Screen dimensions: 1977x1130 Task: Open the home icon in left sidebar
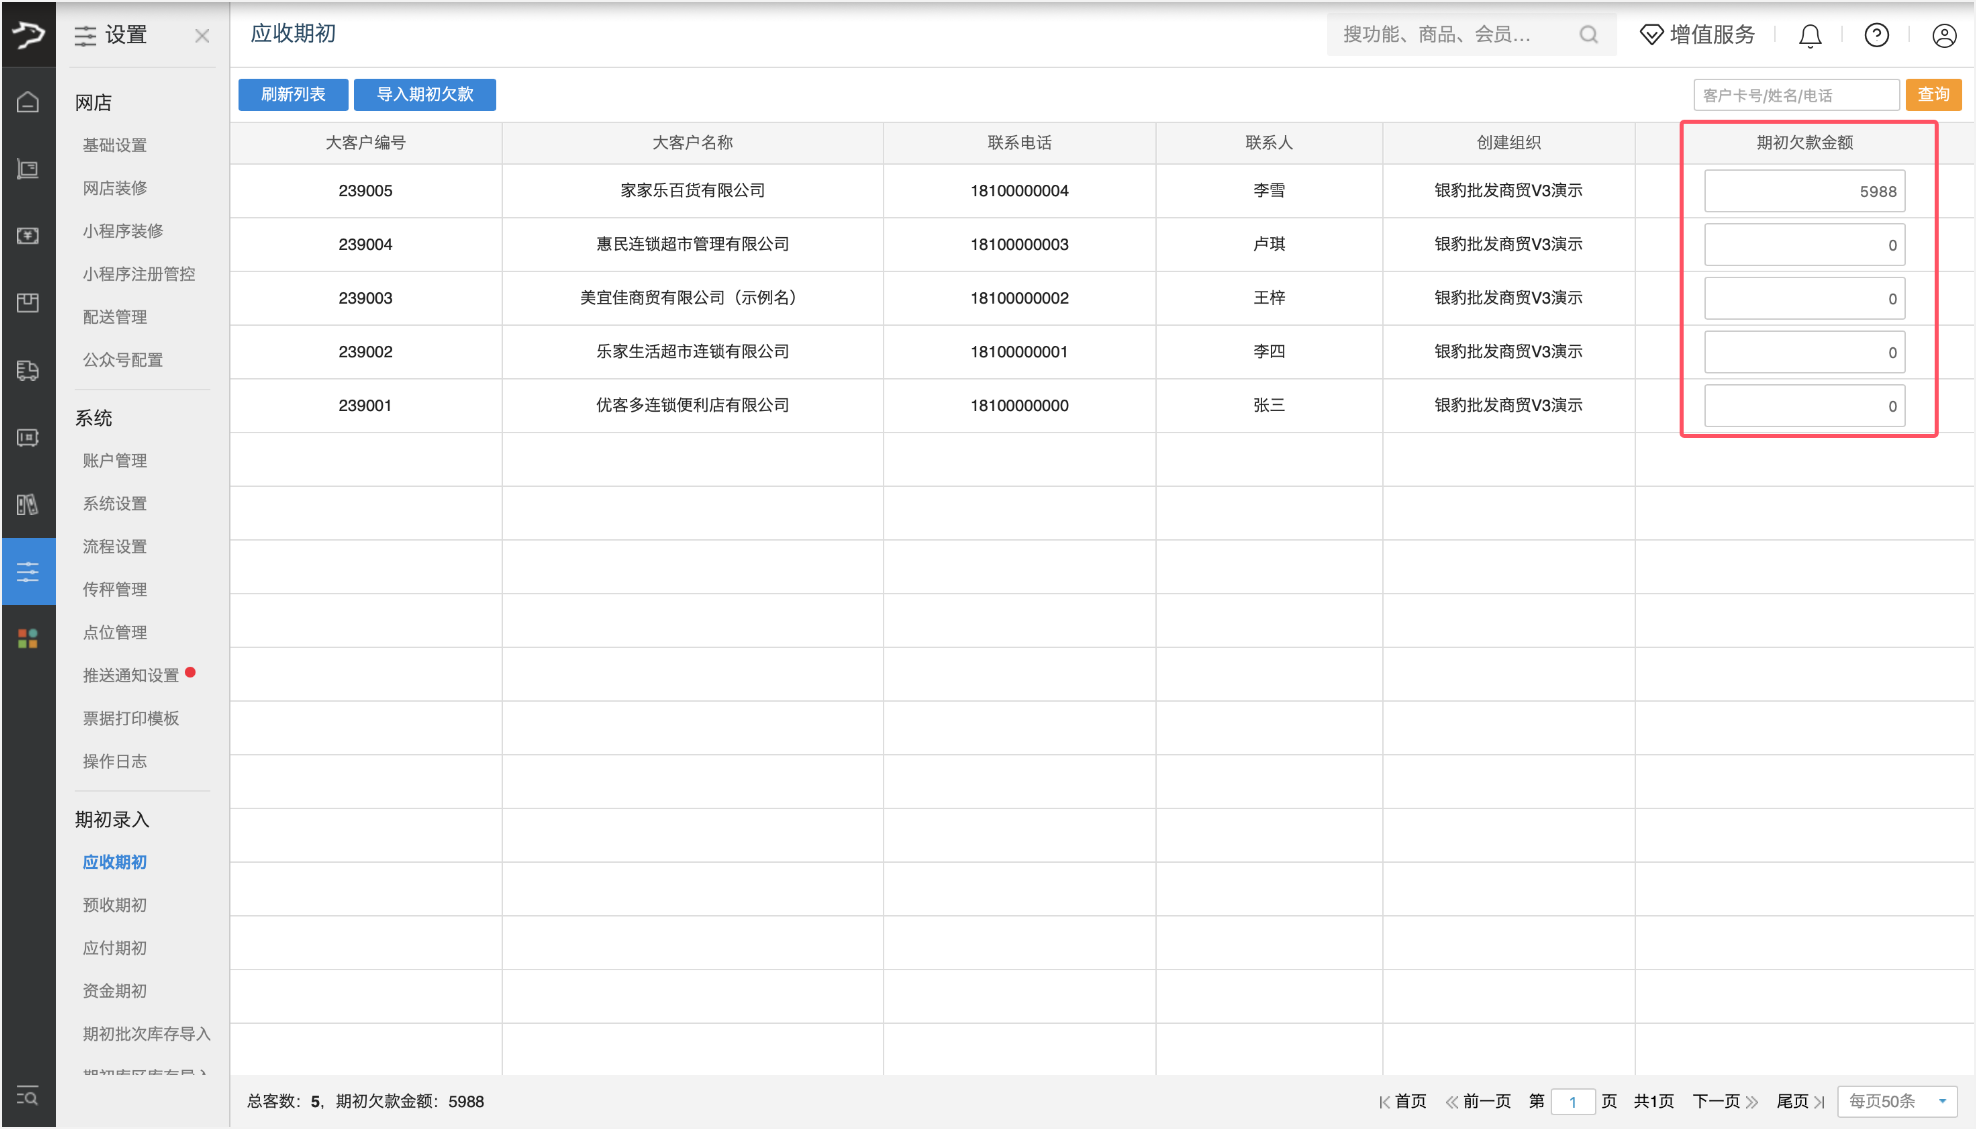28,101
